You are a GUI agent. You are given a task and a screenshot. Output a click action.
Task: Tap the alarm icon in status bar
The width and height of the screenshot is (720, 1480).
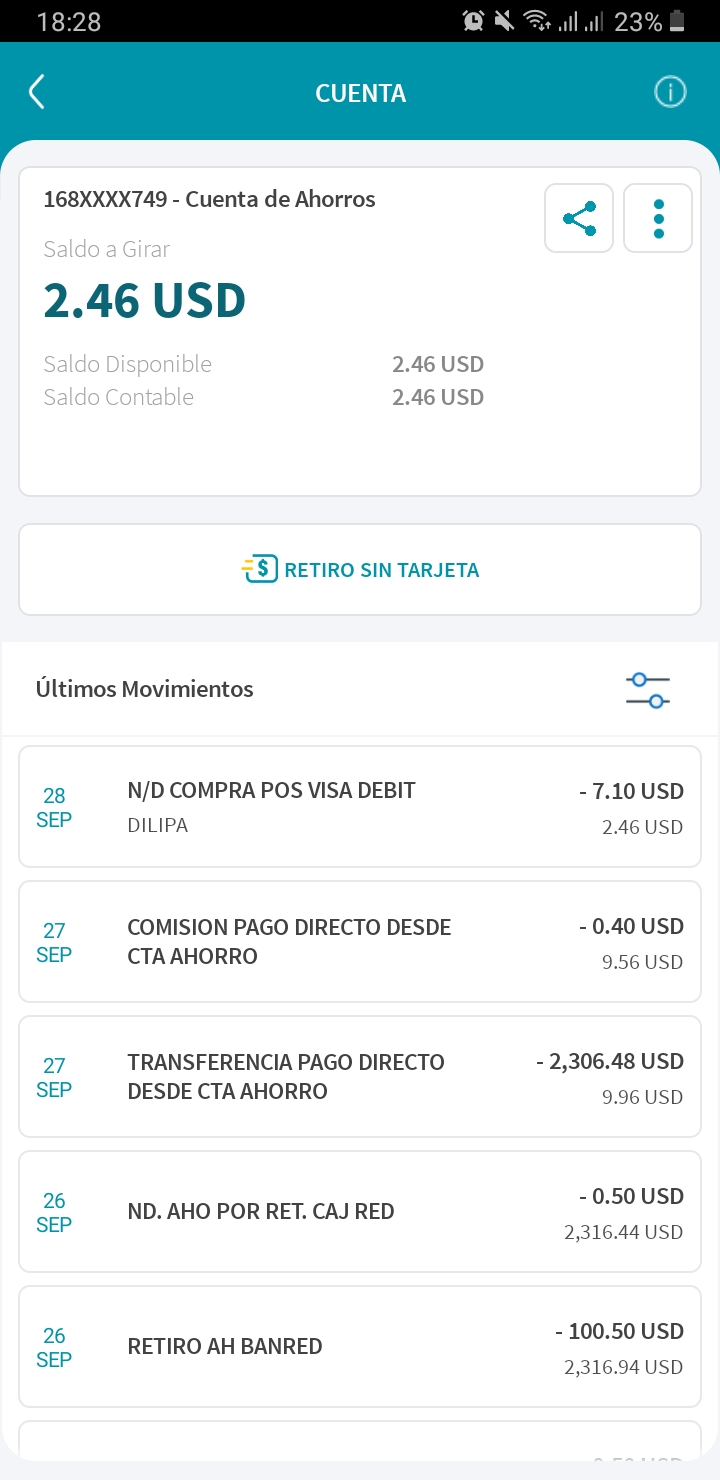click(x=473, y=21)
